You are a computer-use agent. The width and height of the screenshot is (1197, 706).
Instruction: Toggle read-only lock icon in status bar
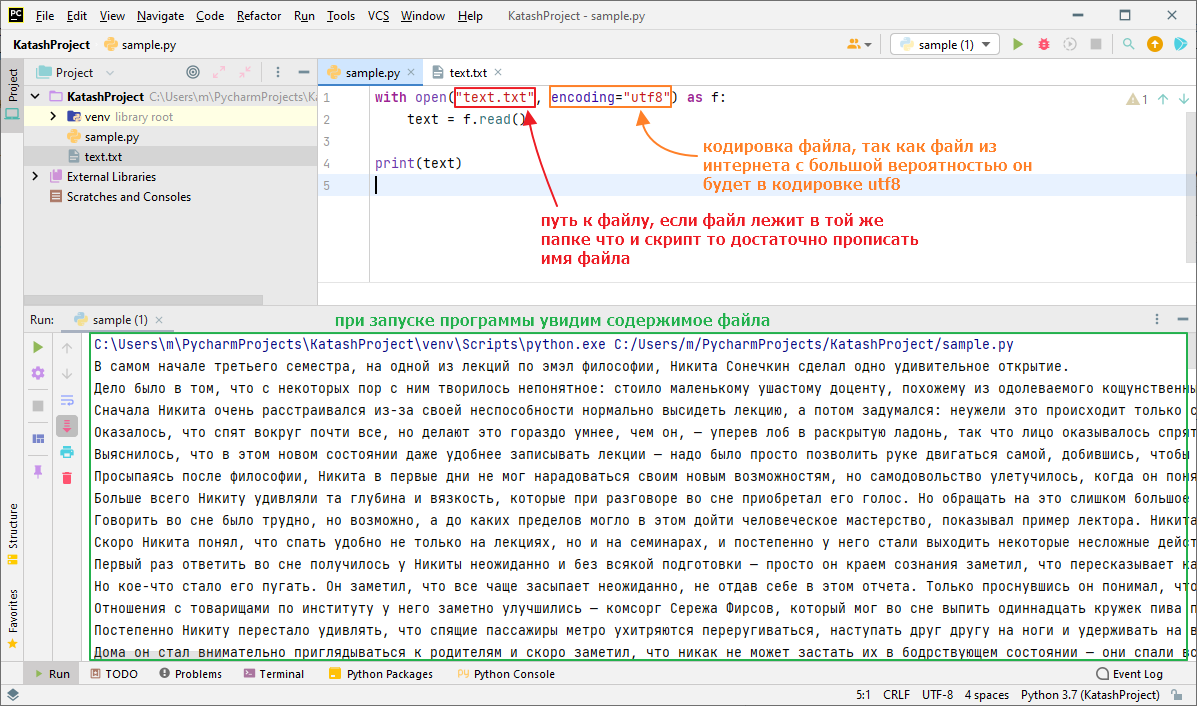pyautogui.click(x=1177, y=695)
